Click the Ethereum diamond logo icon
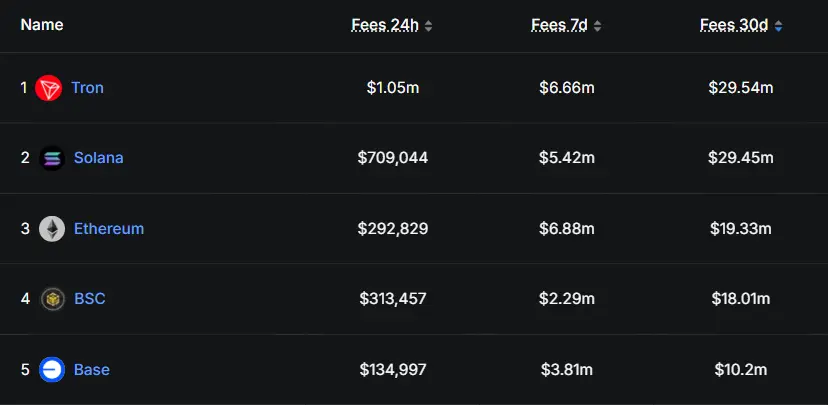Viewport: 828px width, 405px height. coord(52,229)
